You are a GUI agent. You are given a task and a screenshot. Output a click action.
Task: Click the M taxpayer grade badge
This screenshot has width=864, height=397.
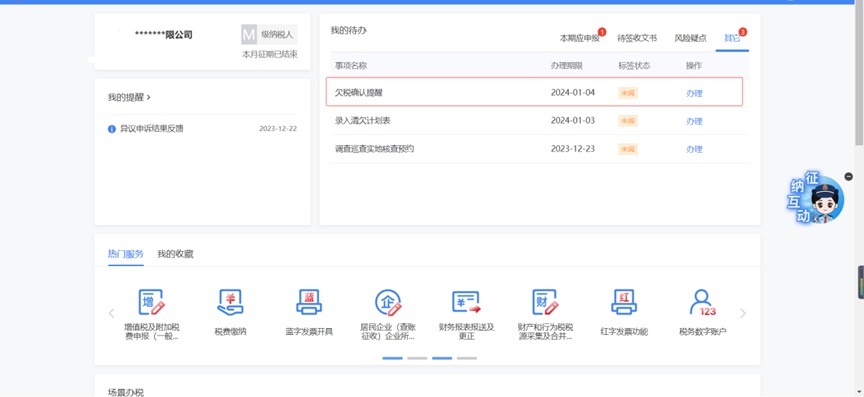point(249,35)
